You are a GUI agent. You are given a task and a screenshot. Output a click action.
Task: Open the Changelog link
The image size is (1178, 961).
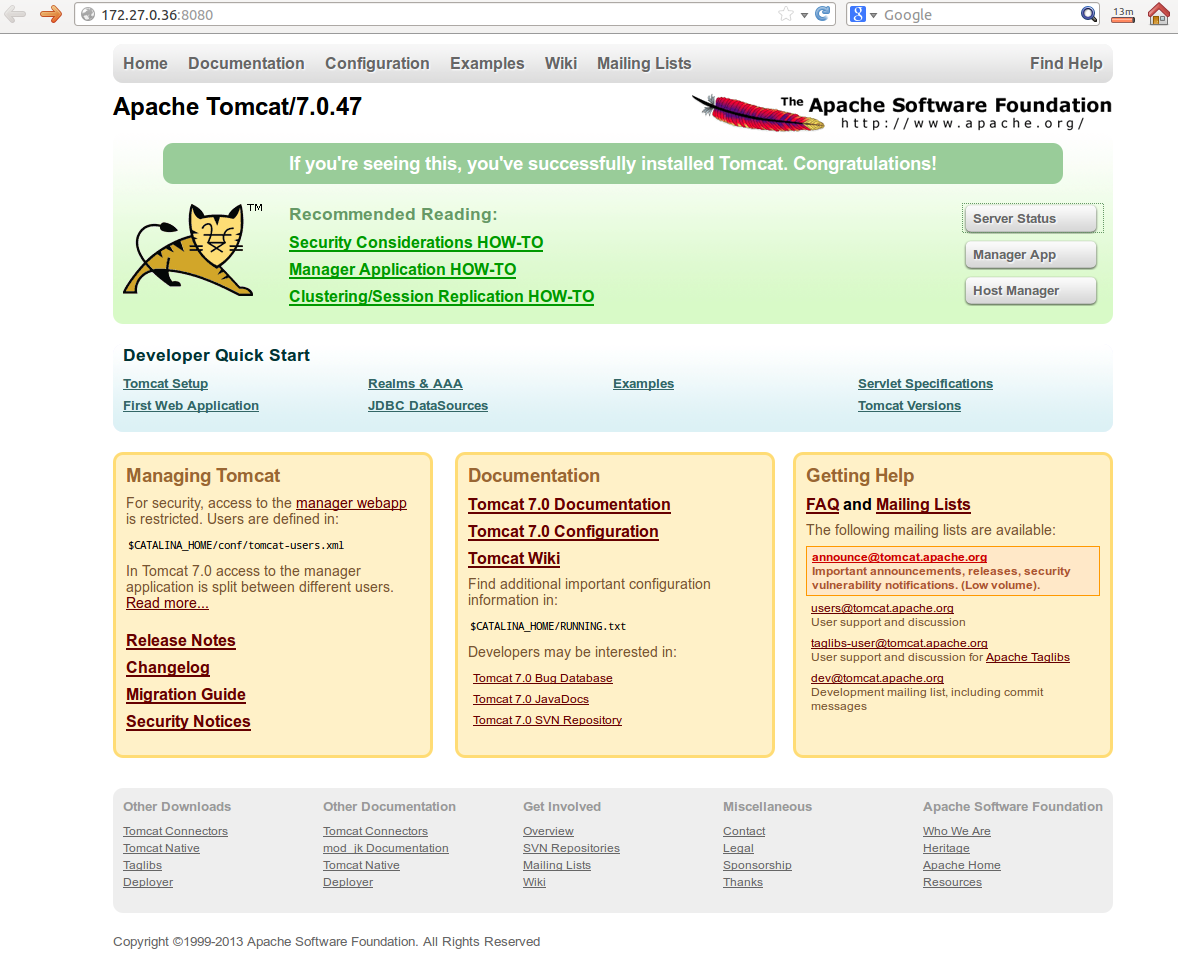click(168, 668)
